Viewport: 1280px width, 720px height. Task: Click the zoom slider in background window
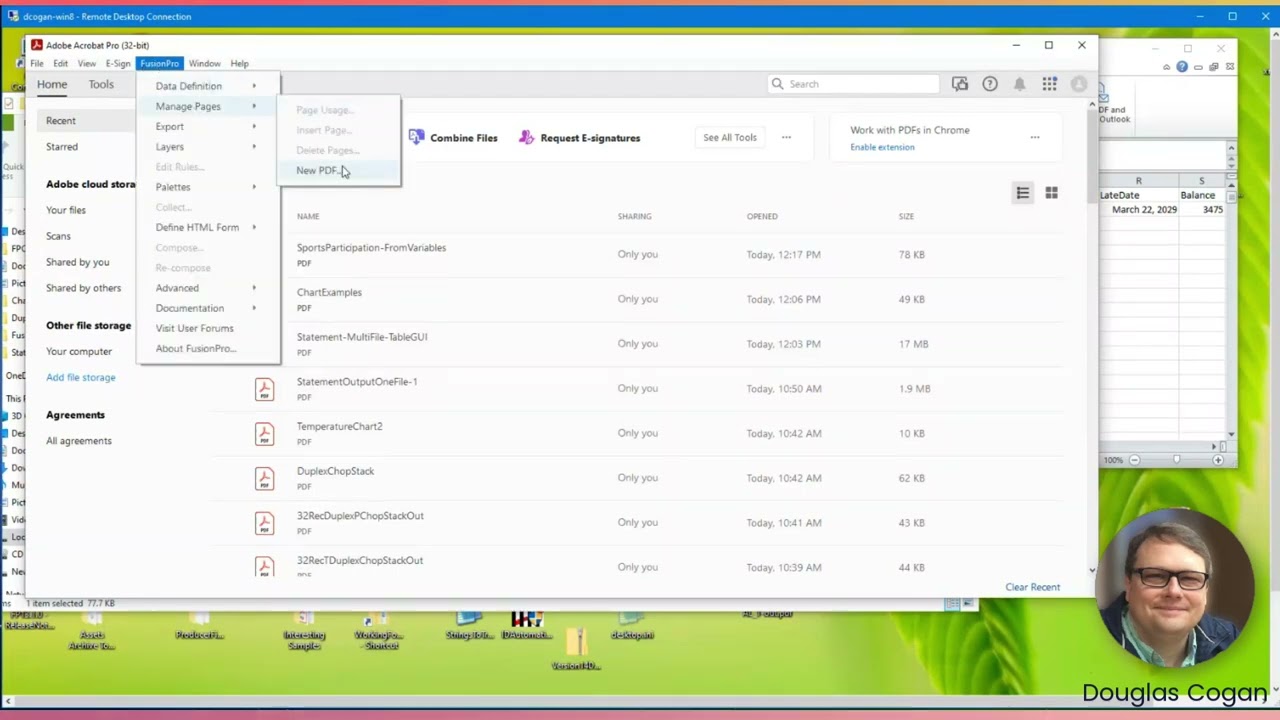tap(1176, 460)
